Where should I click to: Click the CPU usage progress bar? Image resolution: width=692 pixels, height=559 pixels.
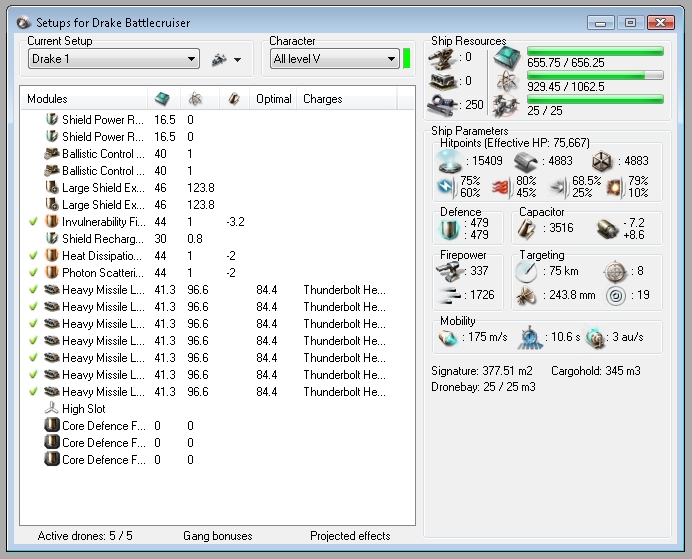pyautogui.click(x=595, y=51)
